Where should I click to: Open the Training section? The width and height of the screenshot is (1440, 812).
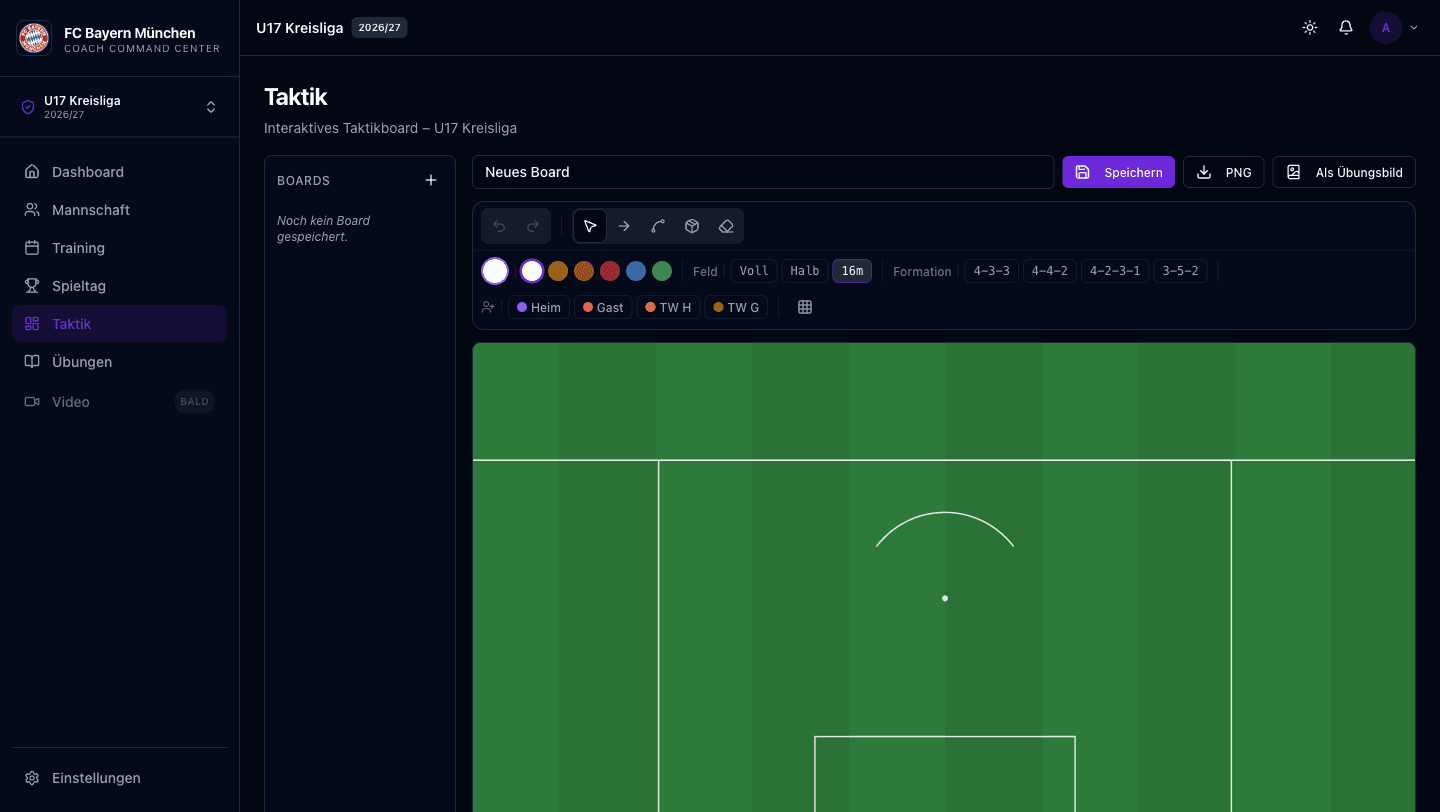click(x=119, y=248)
